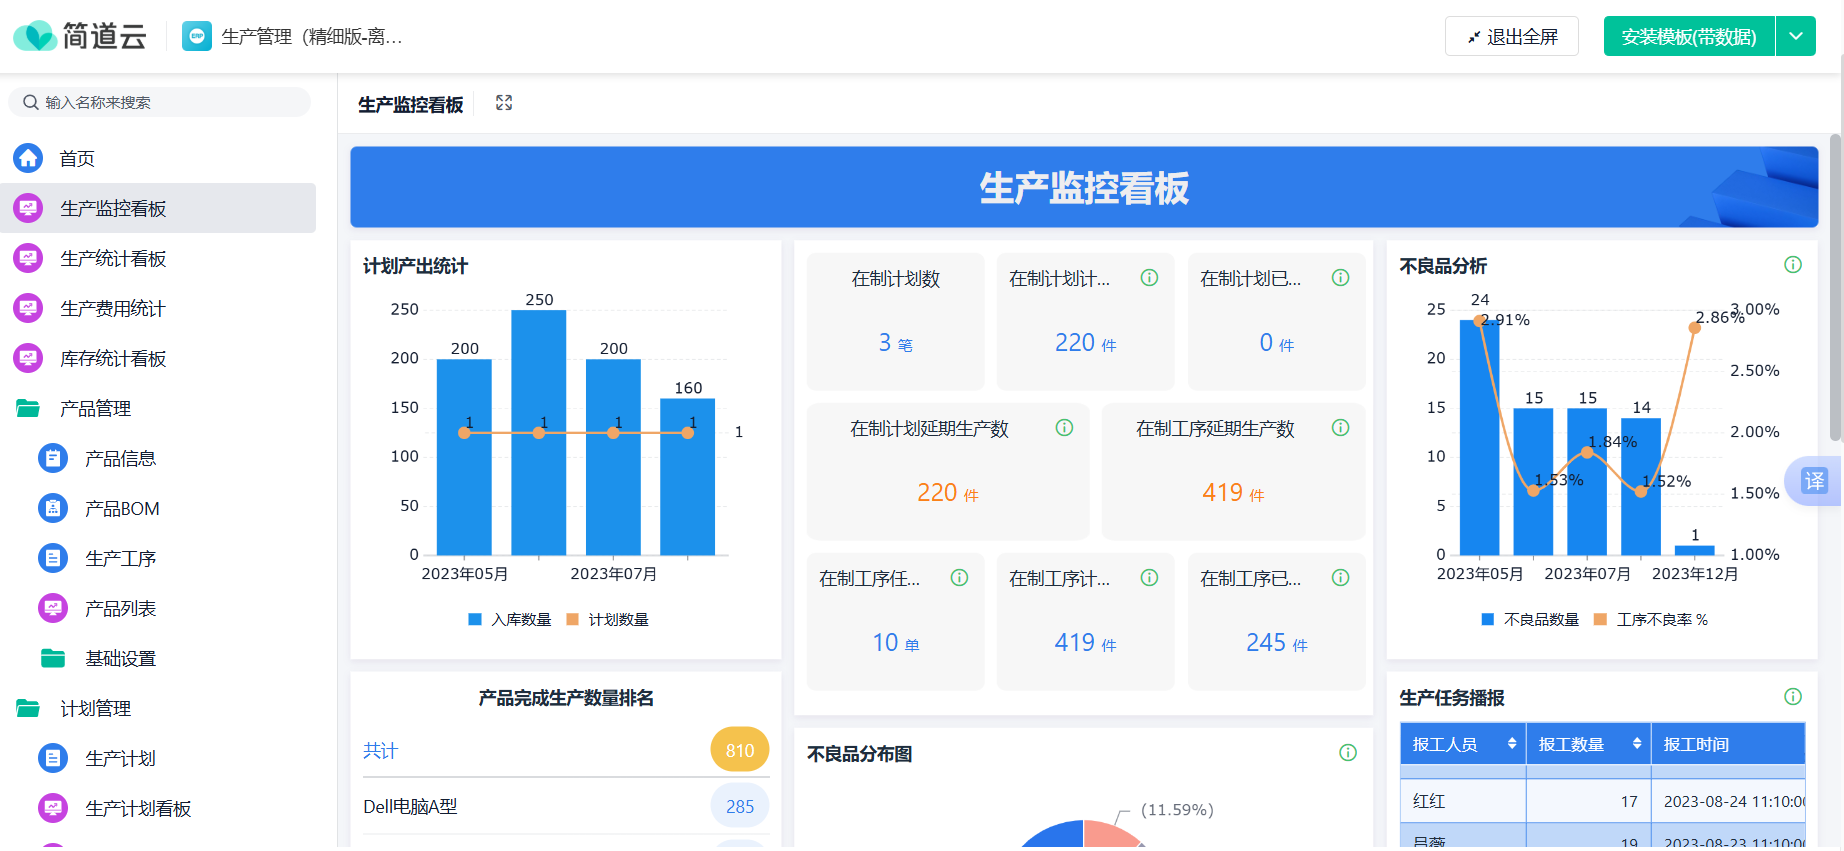Click info icon on 在制计划计... card
1844x851 pixels.
pos(1150,278)
